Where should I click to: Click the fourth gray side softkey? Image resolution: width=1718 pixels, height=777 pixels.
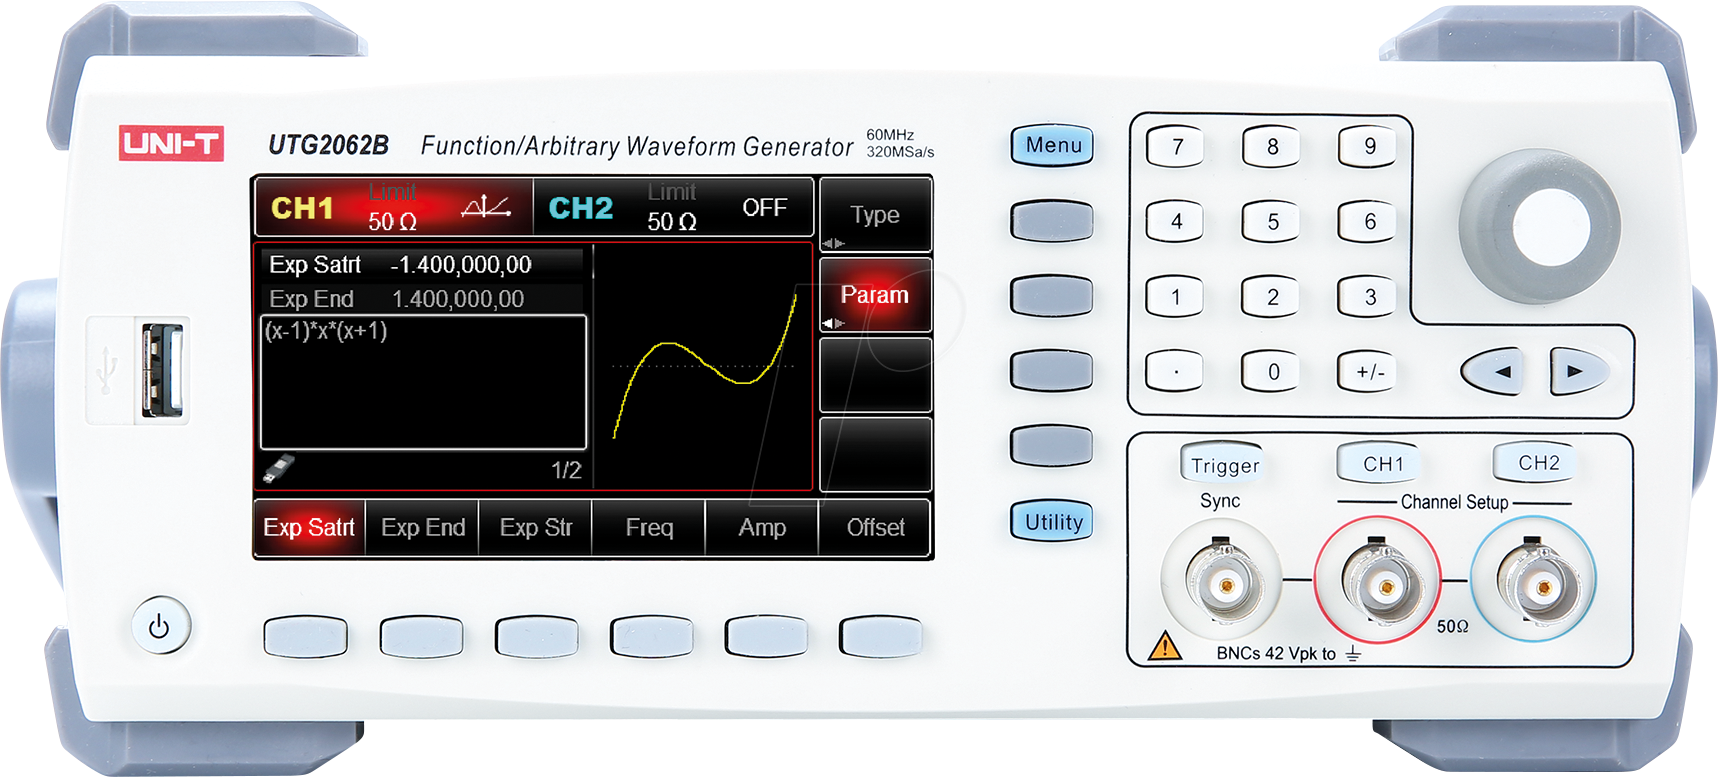[1051, 445]
